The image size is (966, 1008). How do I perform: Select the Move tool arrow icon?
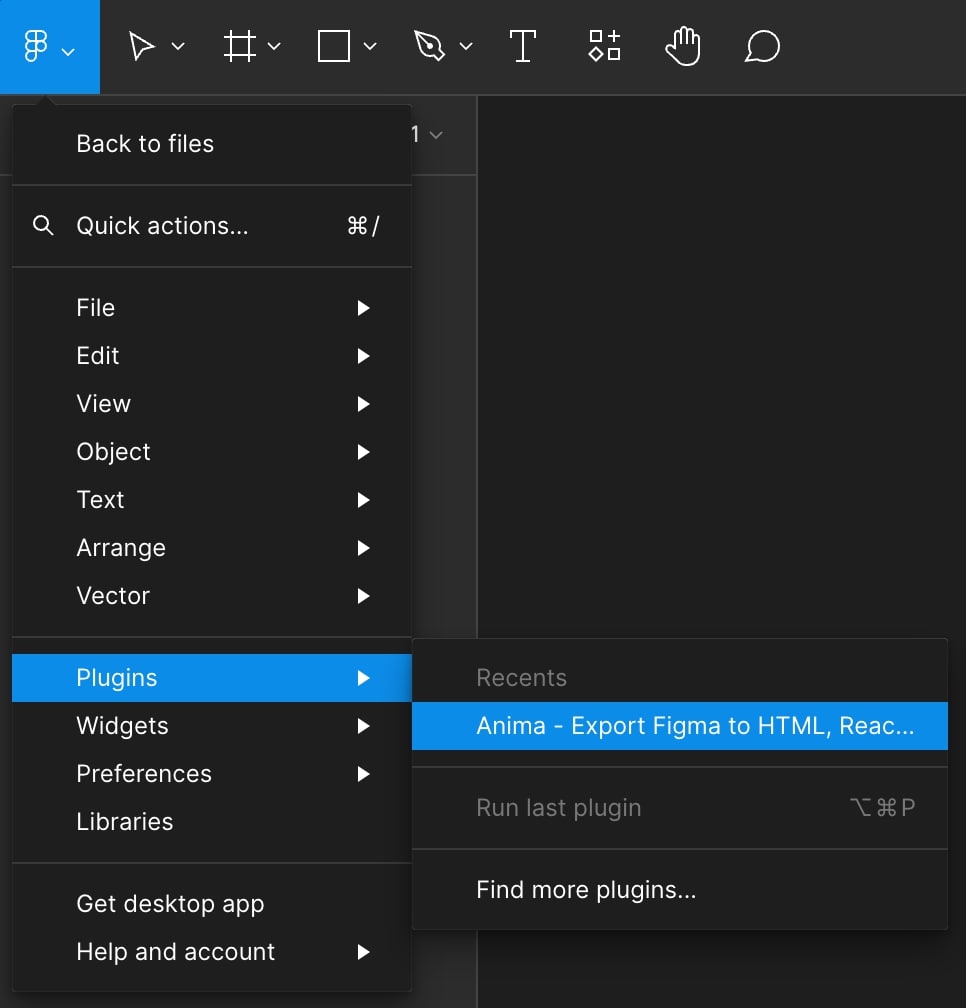[142, 47]
